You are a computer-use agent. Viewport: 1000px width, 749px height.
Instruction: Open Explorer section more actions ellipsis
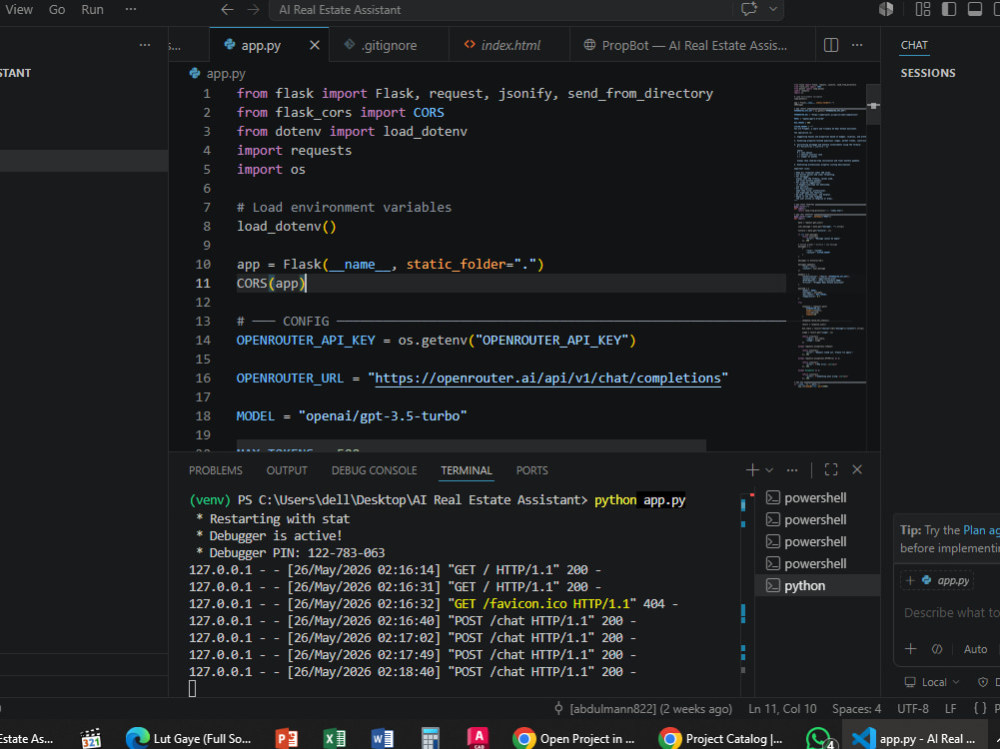click(x=145, y=45)
